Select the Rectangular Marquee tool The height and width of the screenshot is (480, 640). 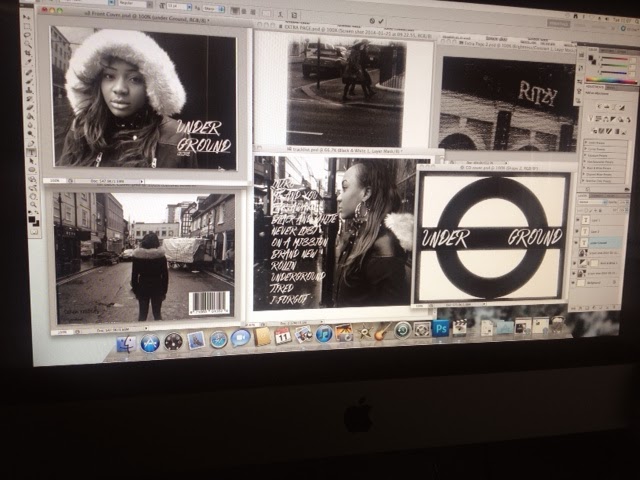27,26
